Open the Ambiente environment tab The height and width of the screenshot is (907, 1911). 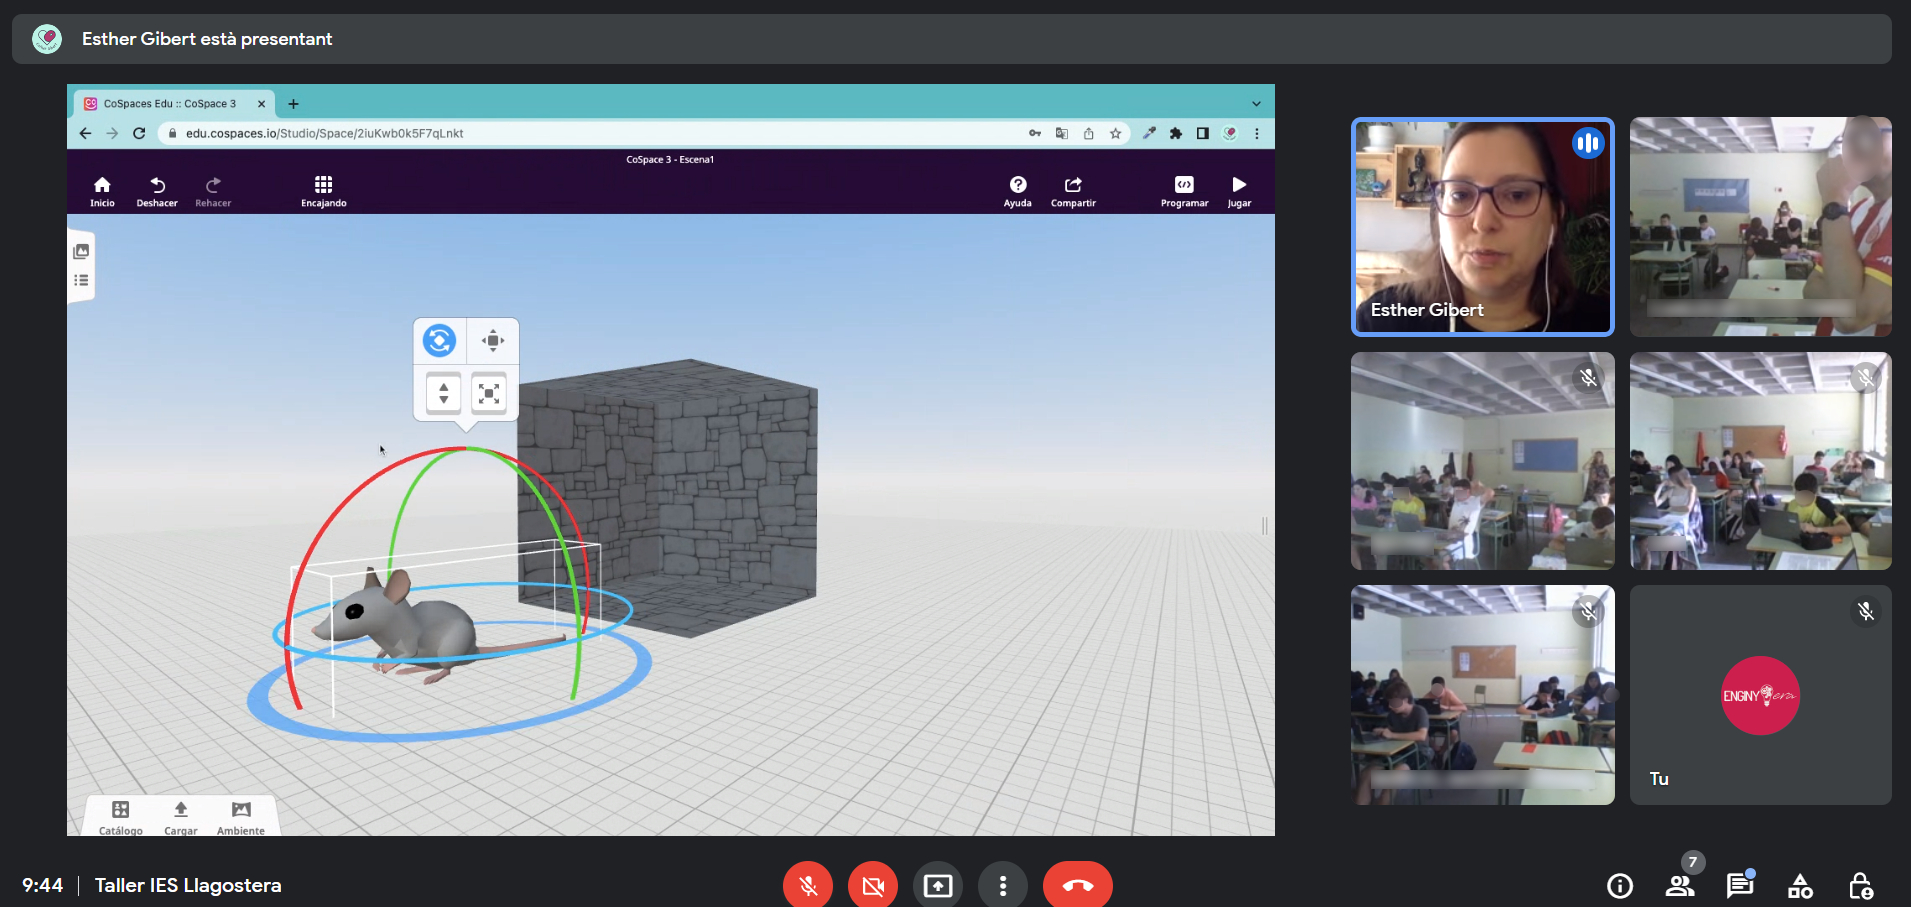241,817
